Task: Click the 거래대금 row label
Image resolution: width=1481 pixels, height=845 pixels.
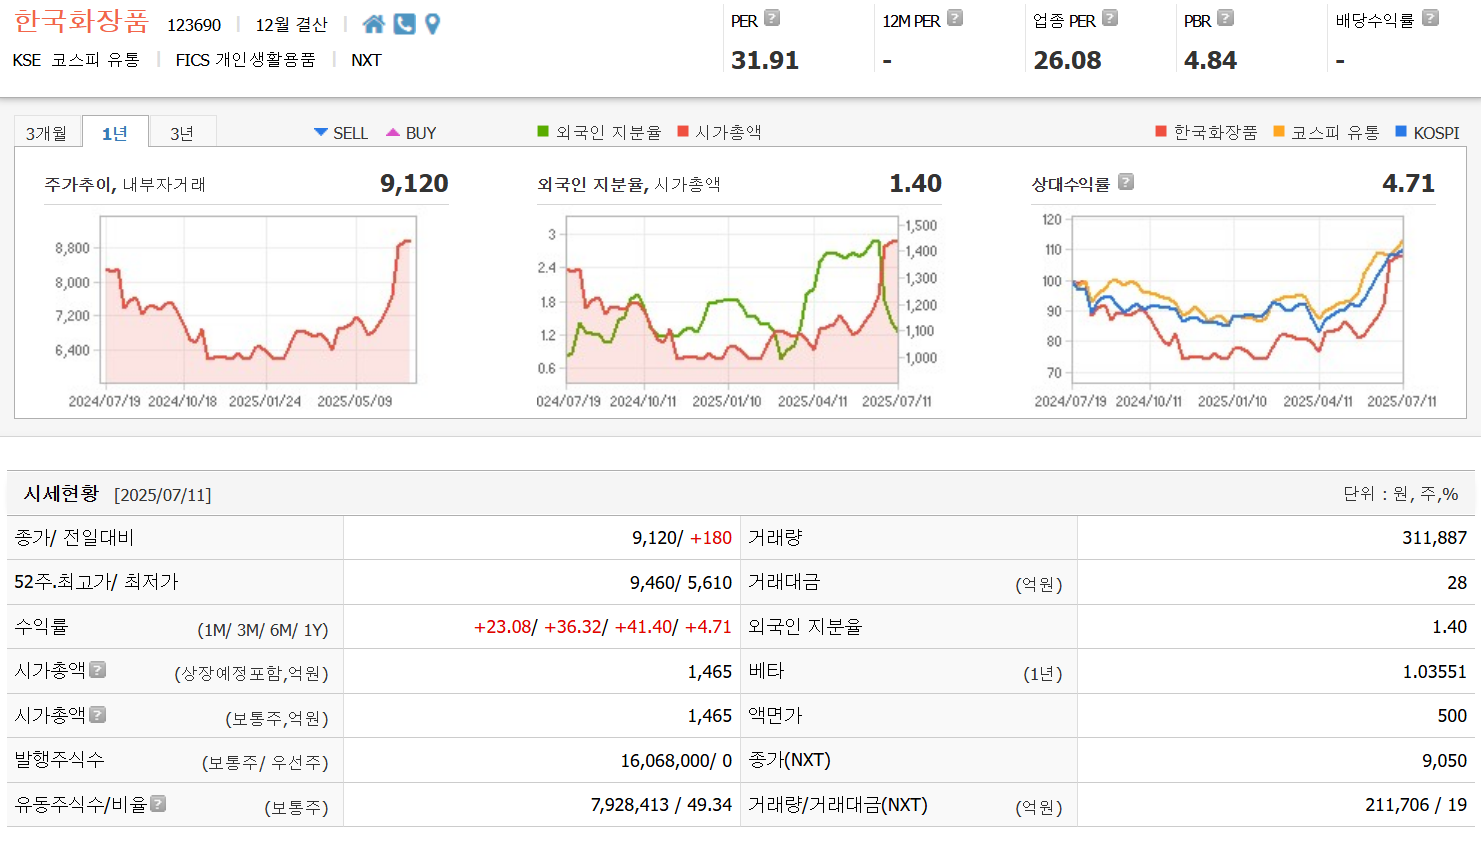Action: pyautogui.click(x=784, y=582)
